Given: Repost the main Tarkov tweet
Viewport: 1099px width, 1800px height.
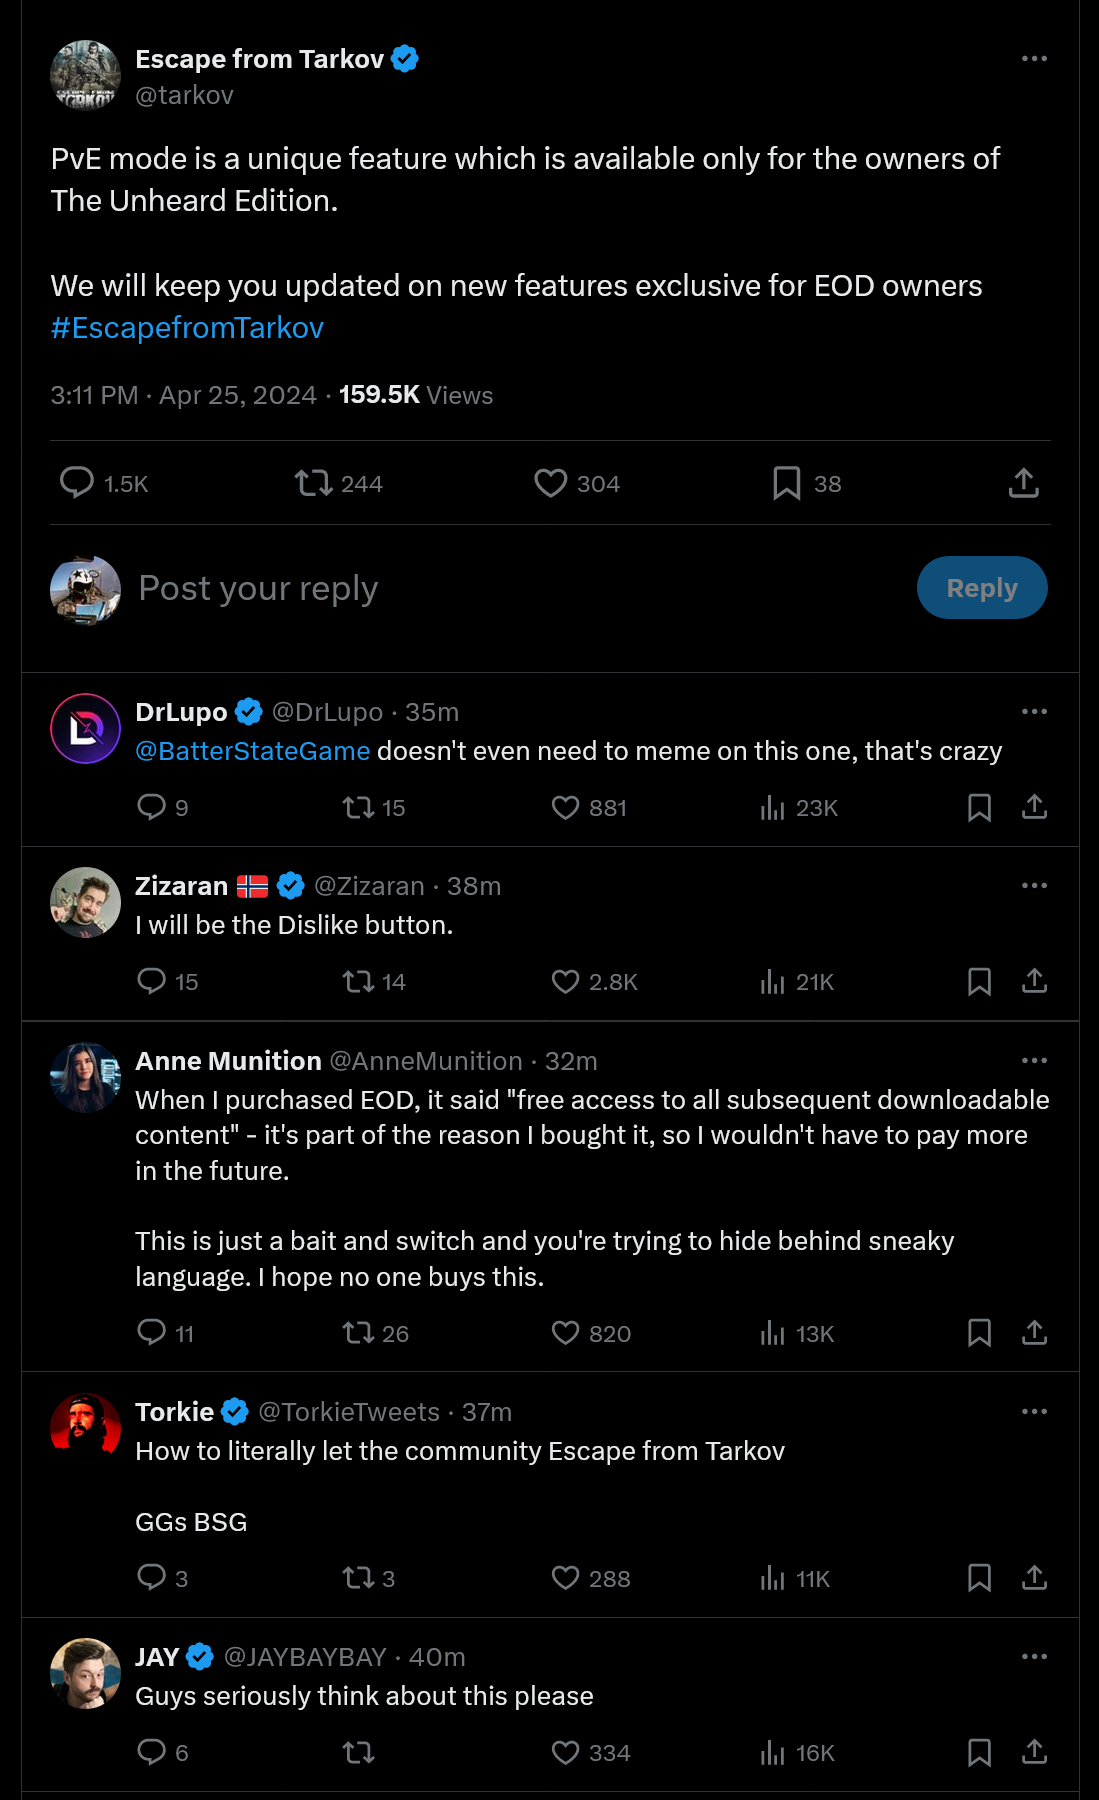Looking at the screenshot, I should (313, 484).
